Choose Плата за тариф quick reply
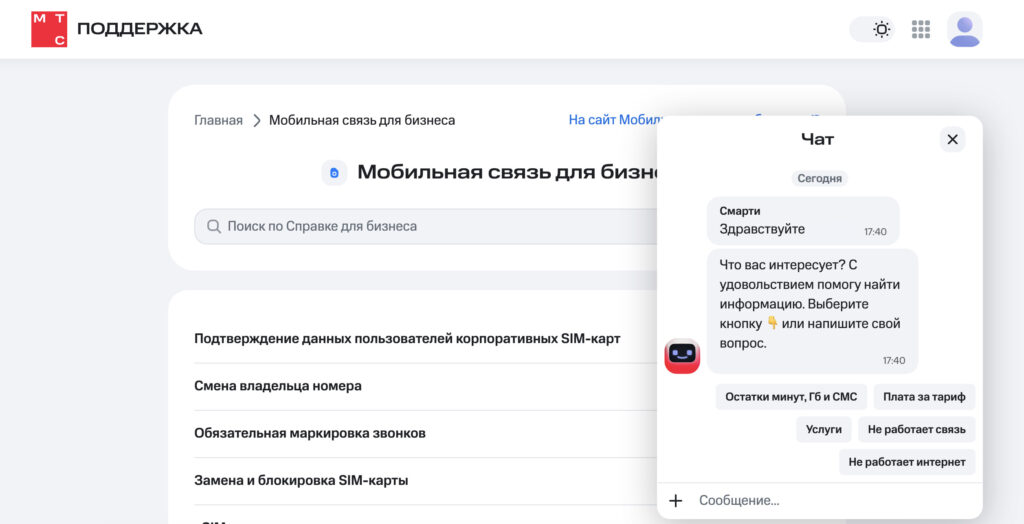Screen dimensions: 1024x524 point(924,397)
